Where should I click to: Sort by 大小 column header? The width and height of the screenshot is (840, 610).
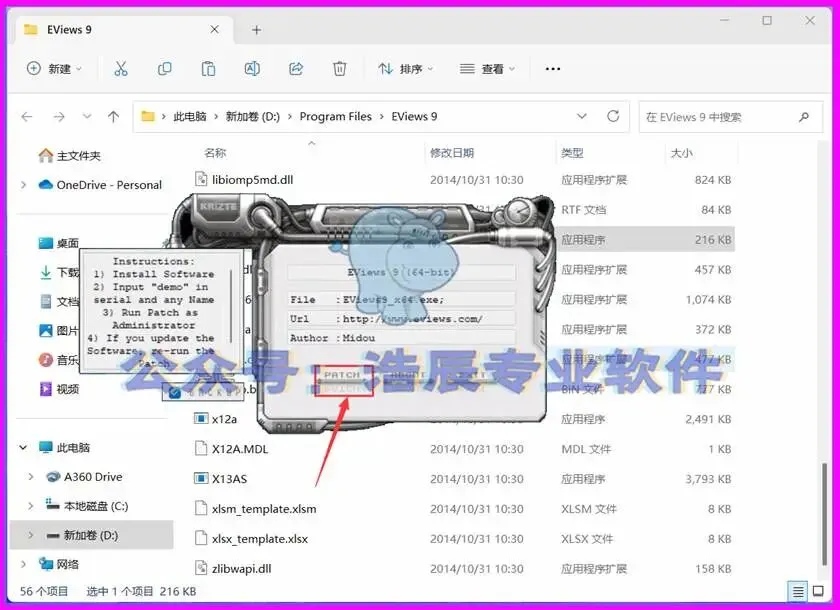point(681,153)
